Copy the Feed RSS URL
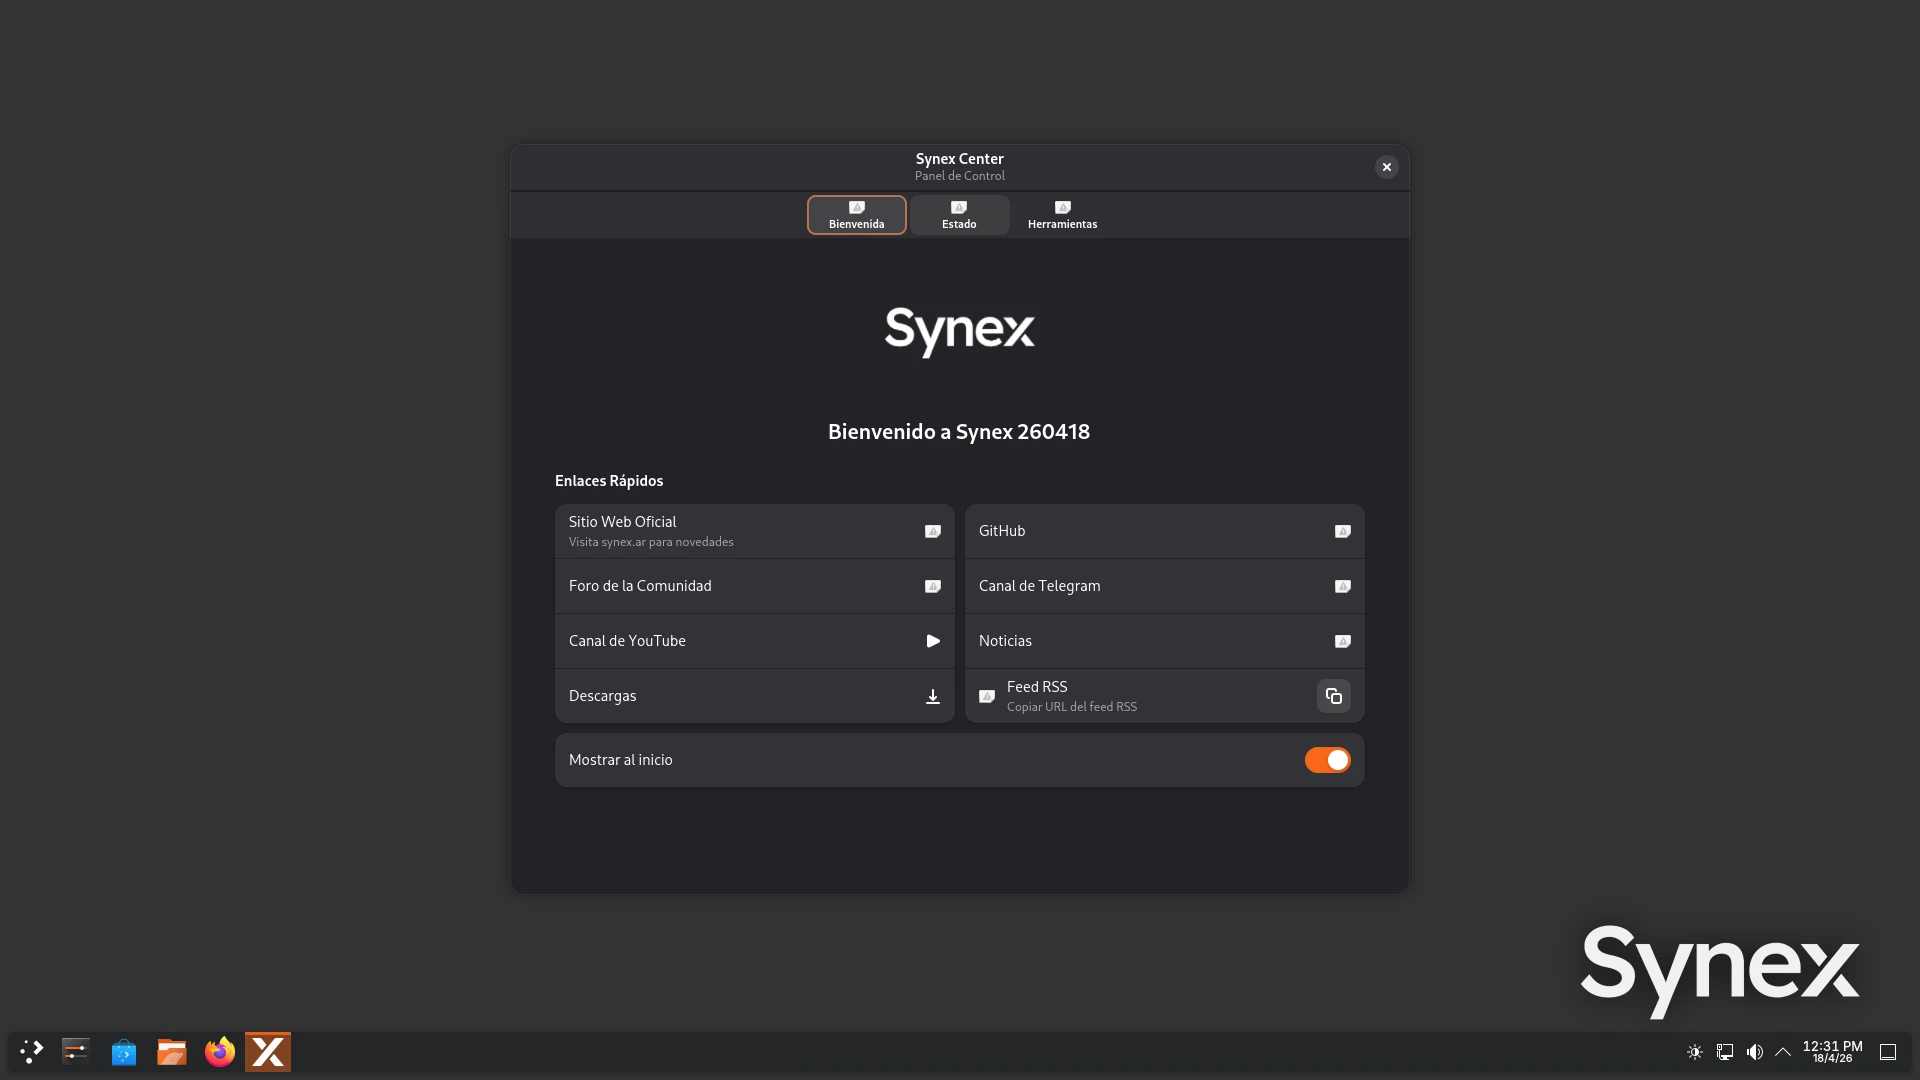 [1333, 696]
